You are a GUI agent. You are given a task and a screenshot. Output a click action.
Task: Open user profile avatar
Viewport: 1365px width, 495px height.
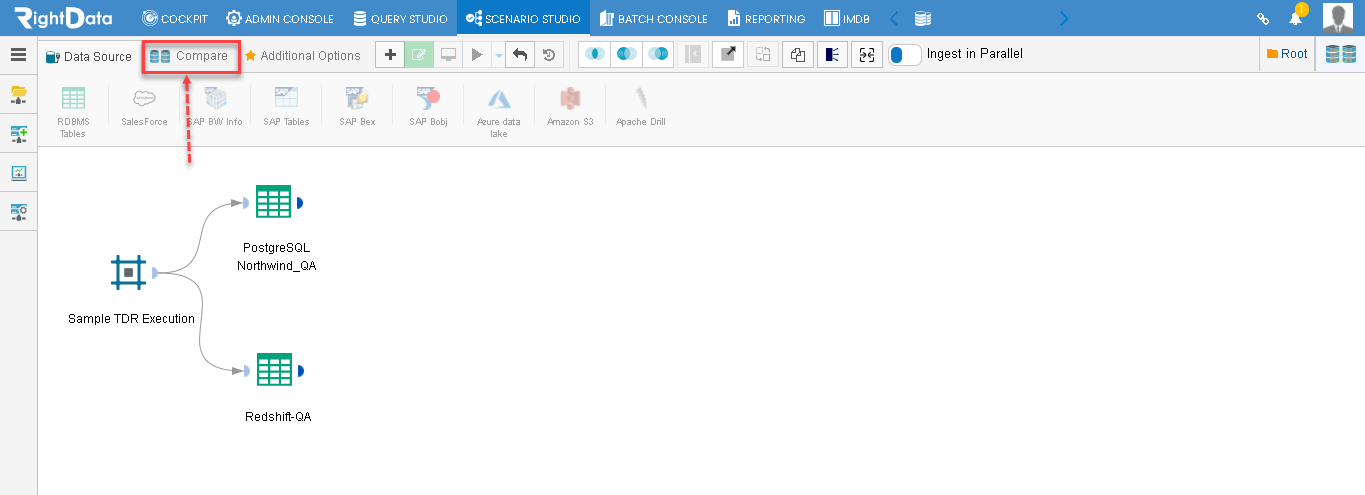point(1338,18)
